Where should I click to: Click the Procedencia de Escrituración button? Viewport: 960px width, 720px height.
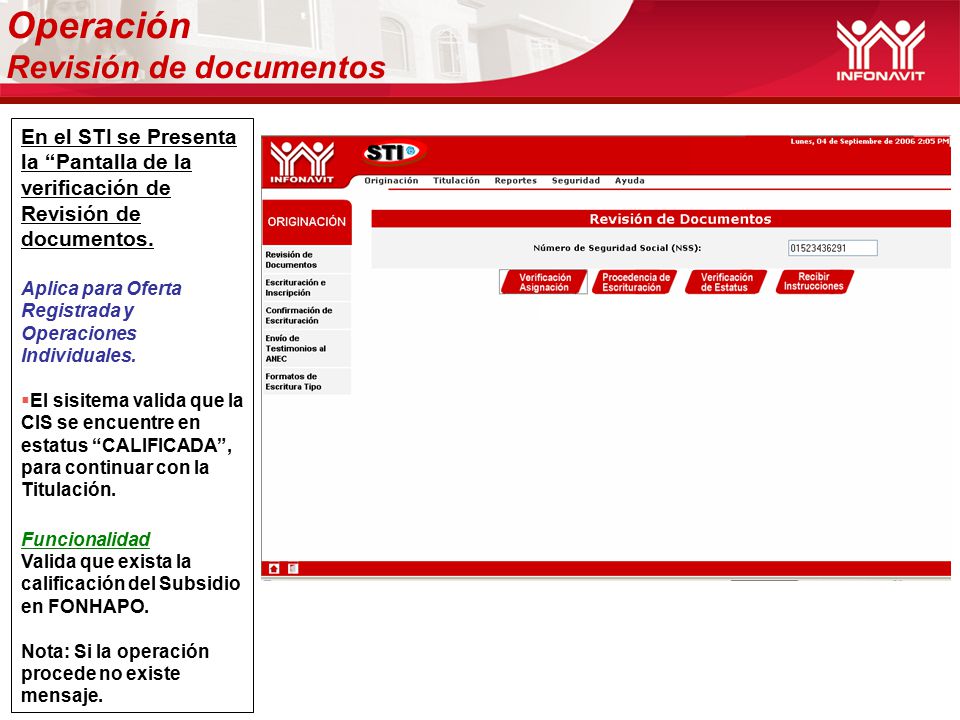click(635, 282)
